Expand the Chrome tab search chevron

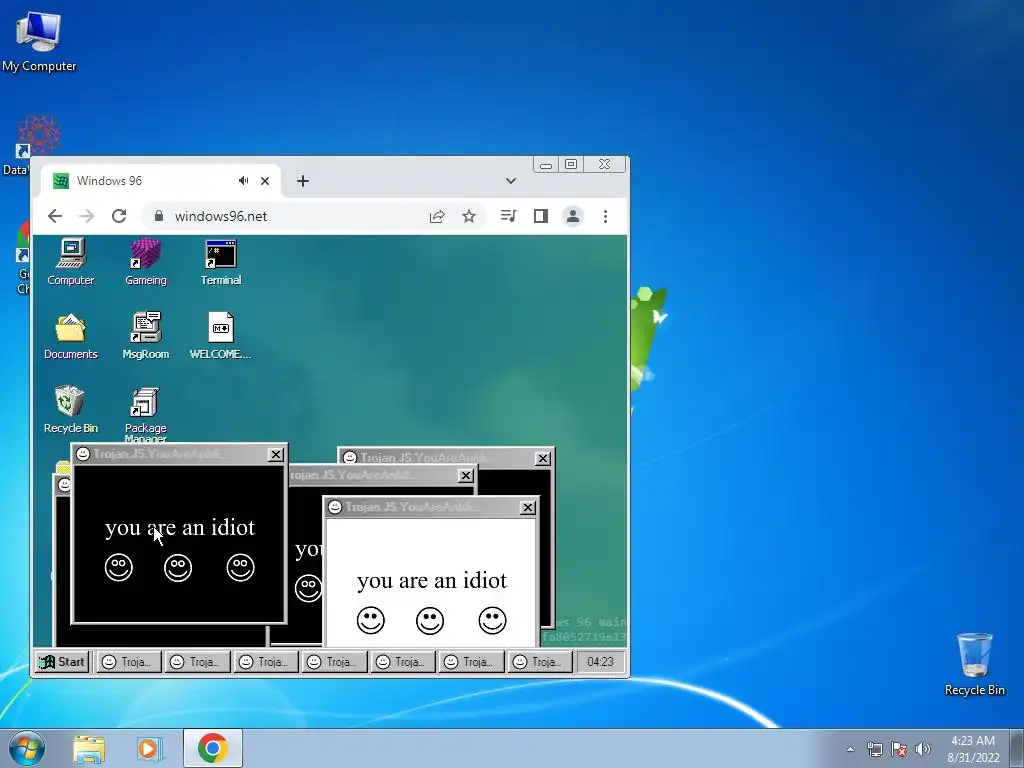click(511, 181)
